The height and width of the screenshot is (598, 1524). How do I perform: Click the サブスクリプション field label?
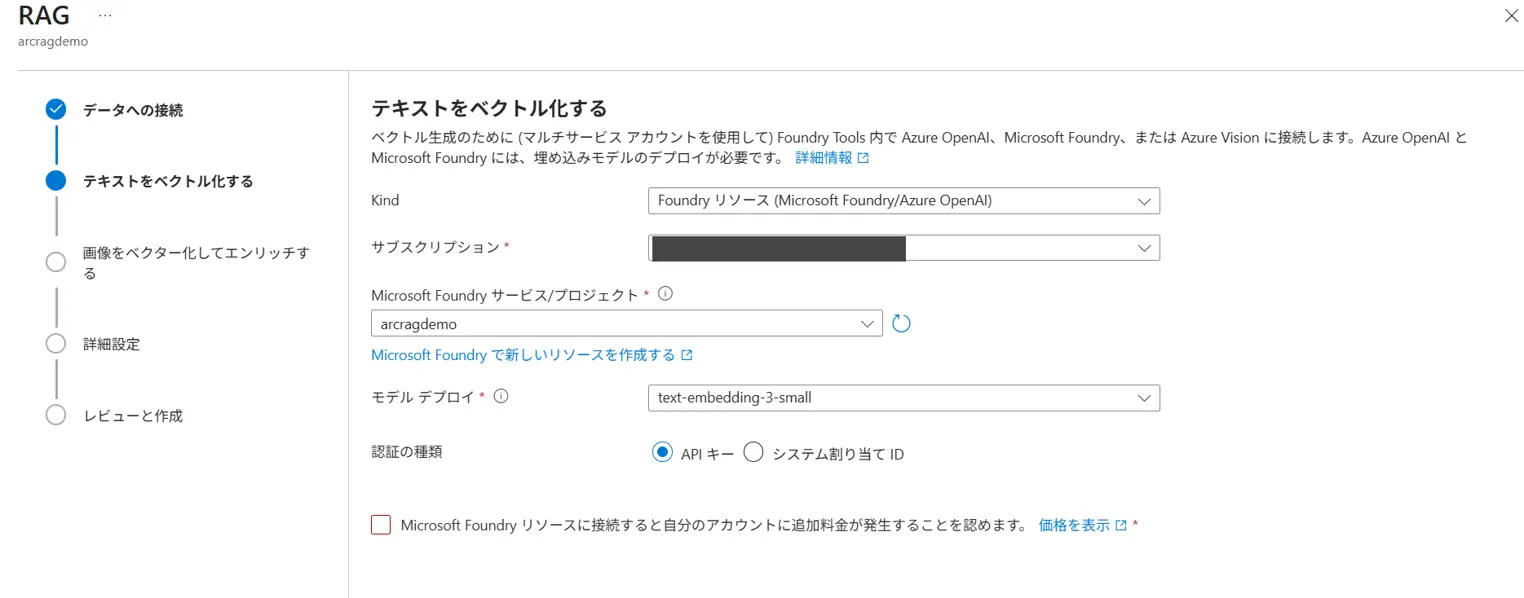435,247
